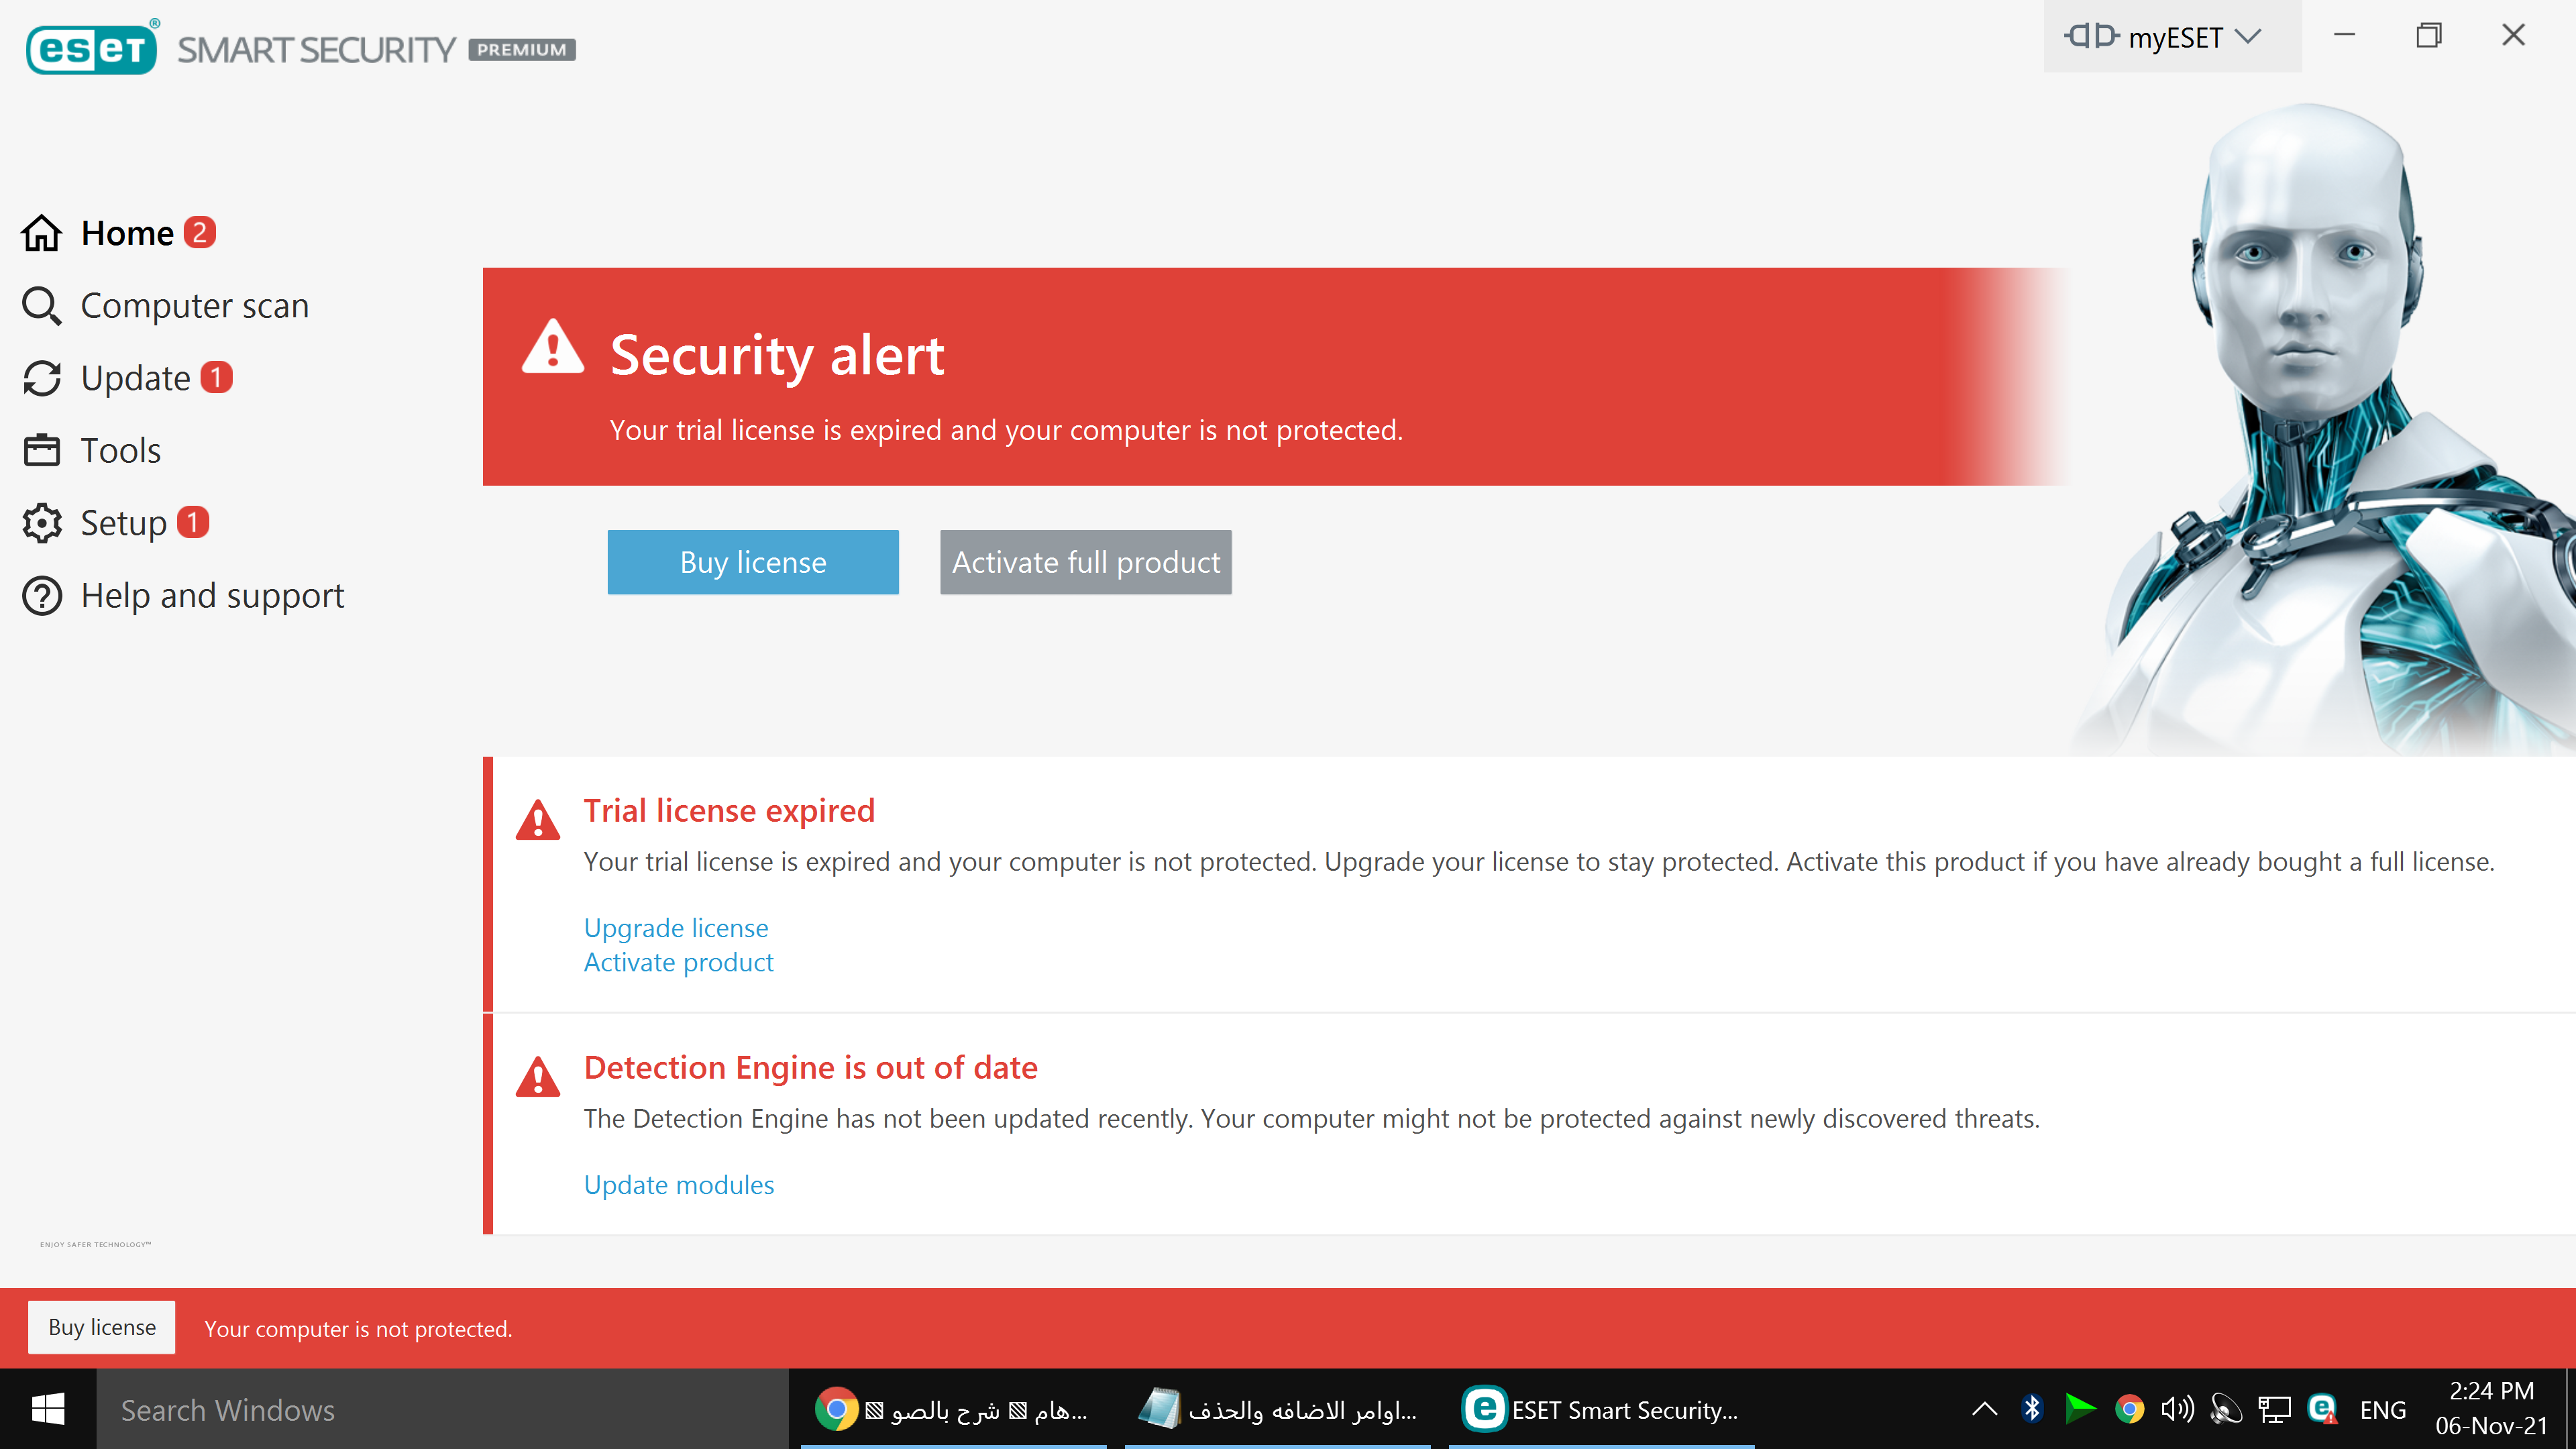Show hidden system tray icons

coord(1984,1409)
